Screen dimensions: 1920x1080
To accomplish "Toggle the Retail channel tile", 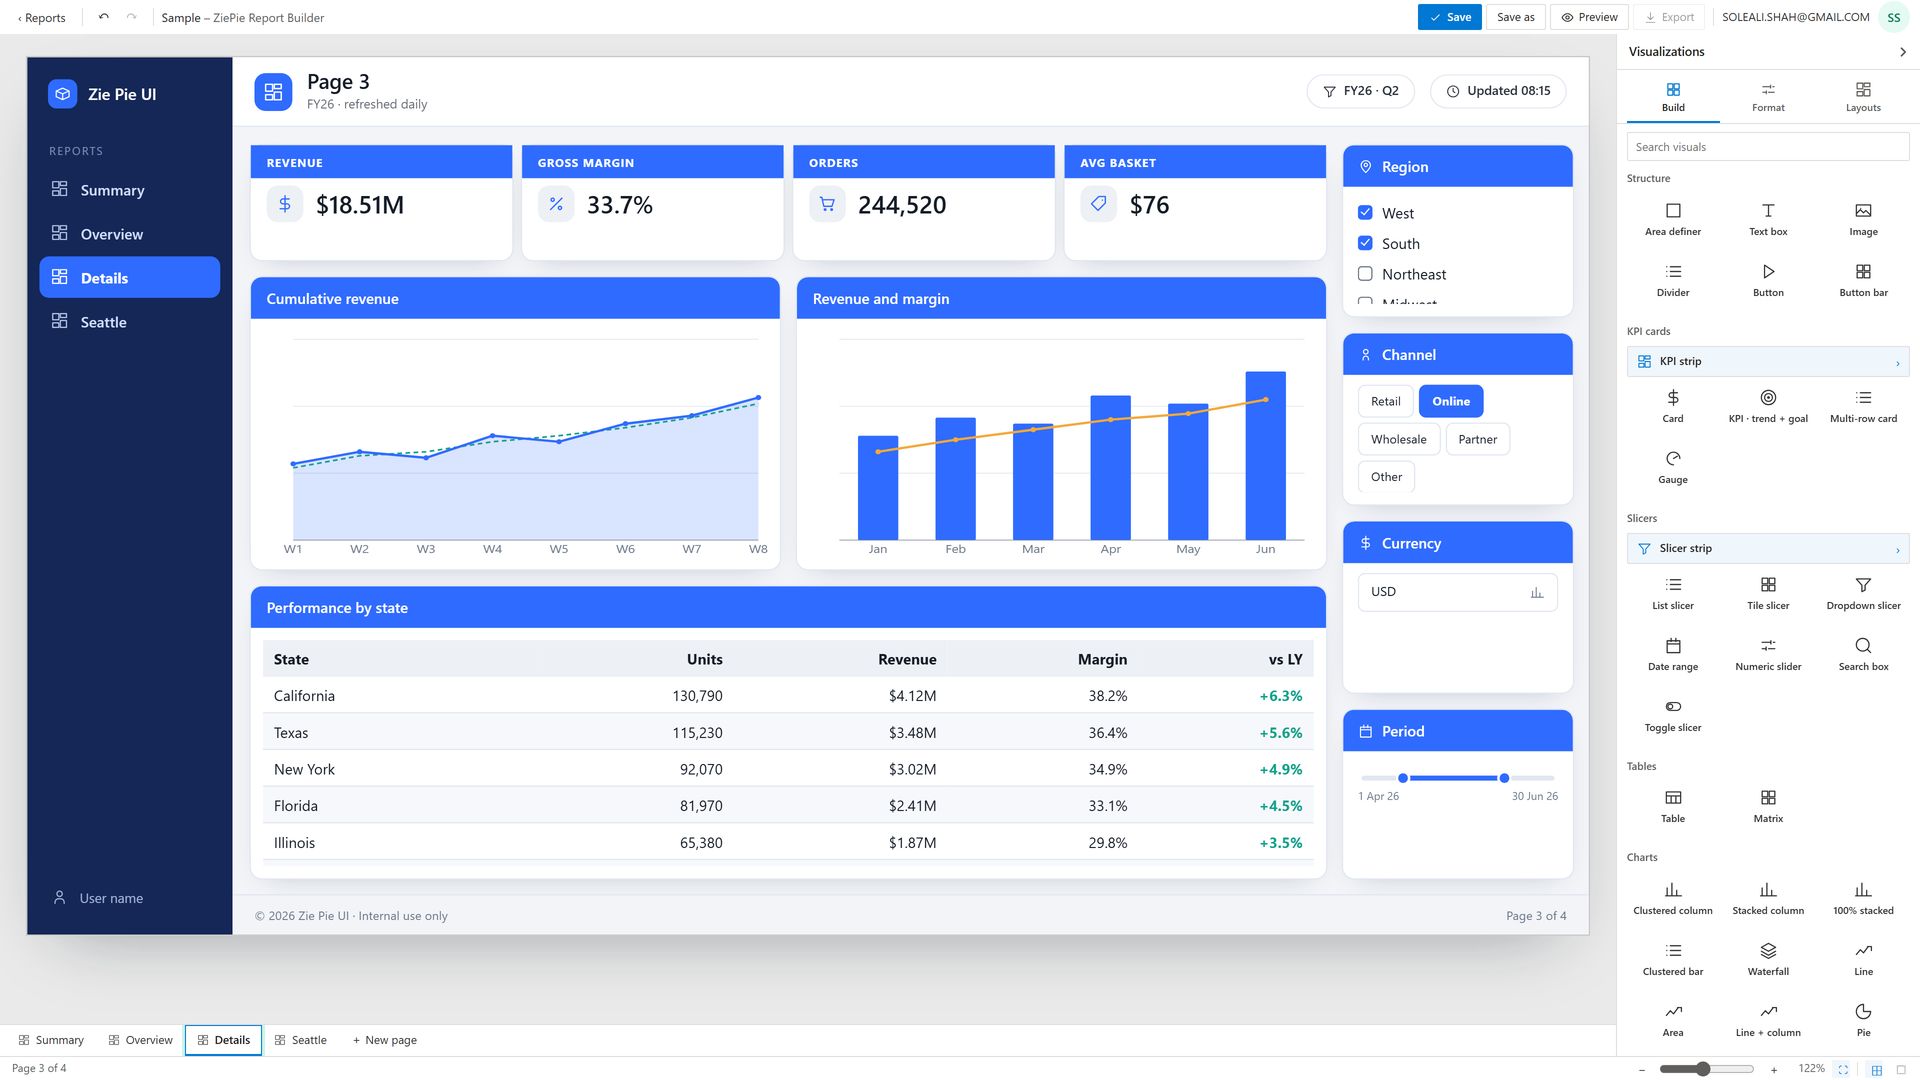I will pyautogui.click(x=1385, y=401).
